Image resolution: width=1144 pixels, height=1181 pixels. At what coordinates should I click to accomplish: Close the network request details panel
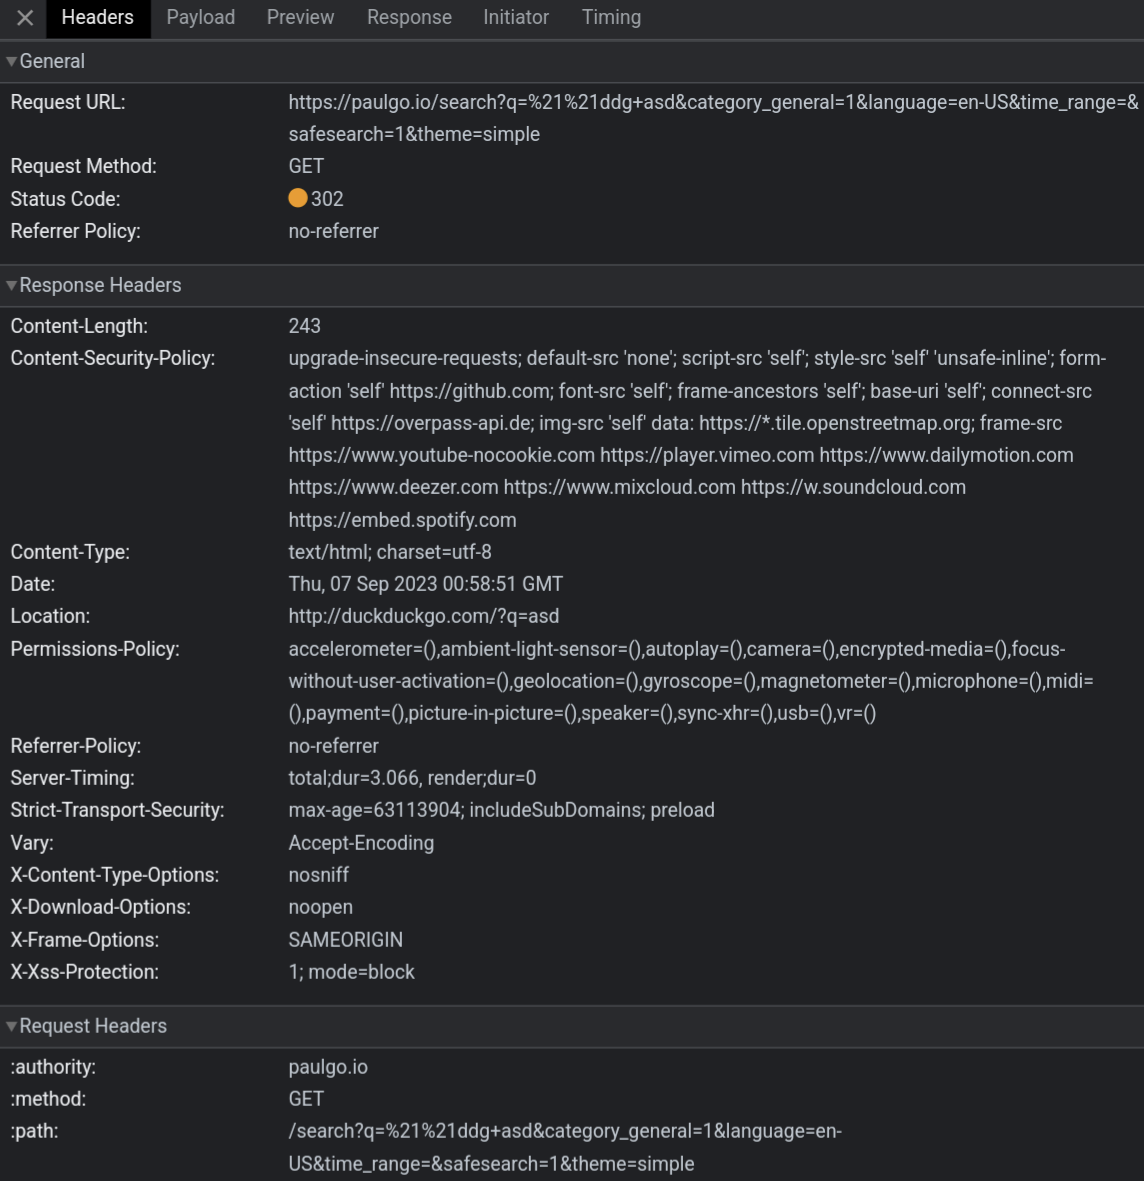click(24, 17)
